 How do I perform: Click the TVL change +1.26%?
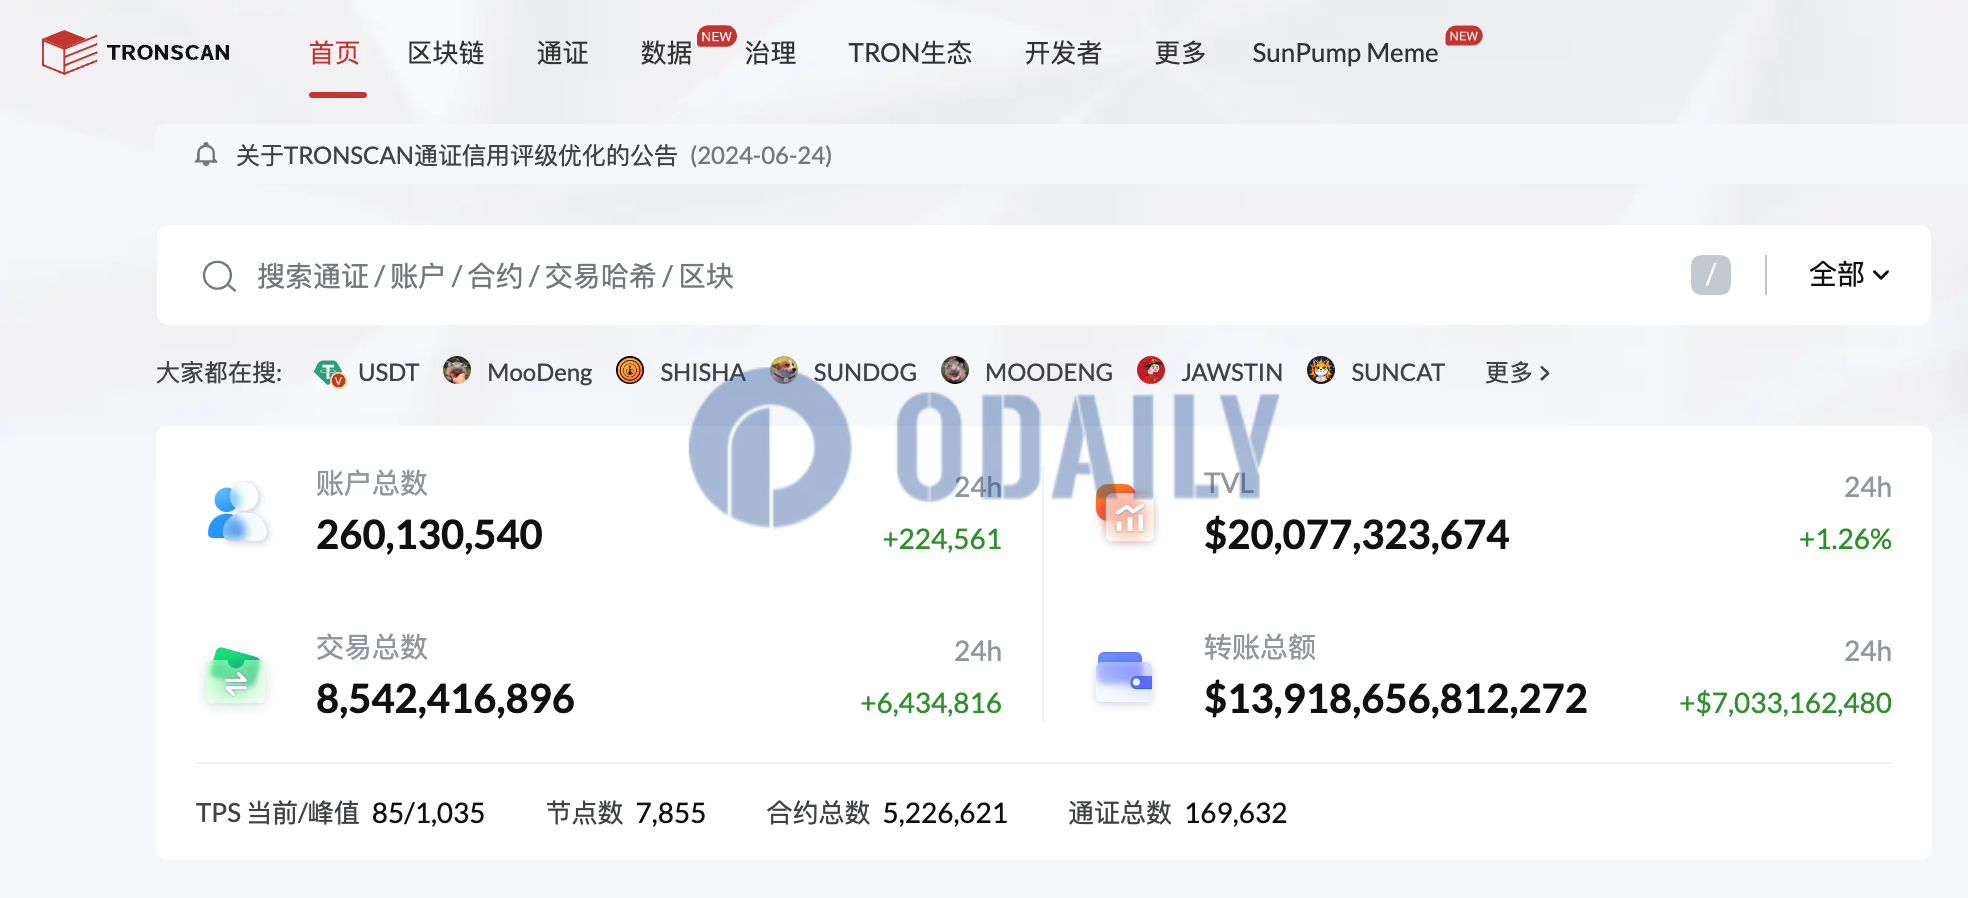pyautogui.click(x=1844, y=540)
